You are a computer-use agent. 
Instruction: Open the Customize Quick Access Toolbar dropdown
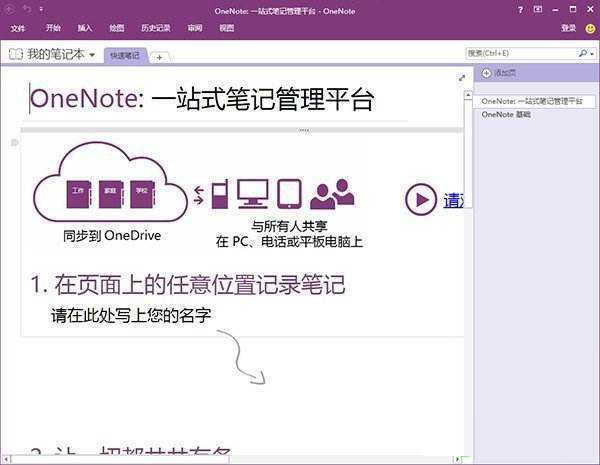41,10
